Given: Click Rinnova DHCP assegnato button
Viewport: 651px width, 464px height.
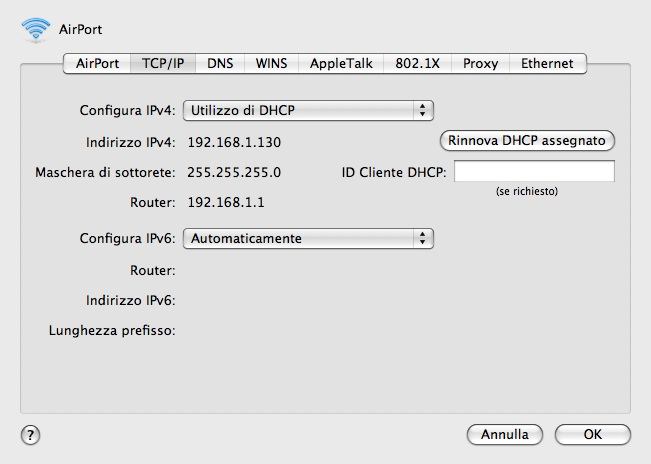Looking at the screenshot, I should [527, 141].
